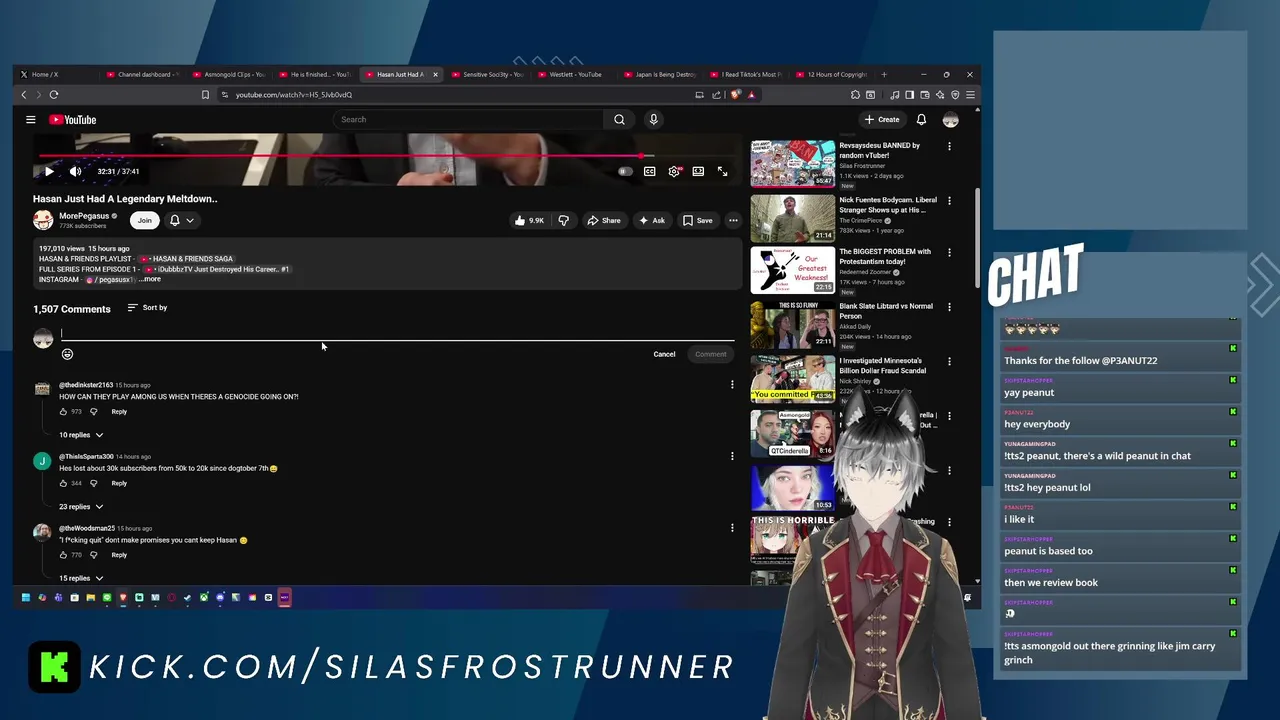Cancel the comment draft
The width and height of the screenshot is (1280, 720).
(664, 354)
